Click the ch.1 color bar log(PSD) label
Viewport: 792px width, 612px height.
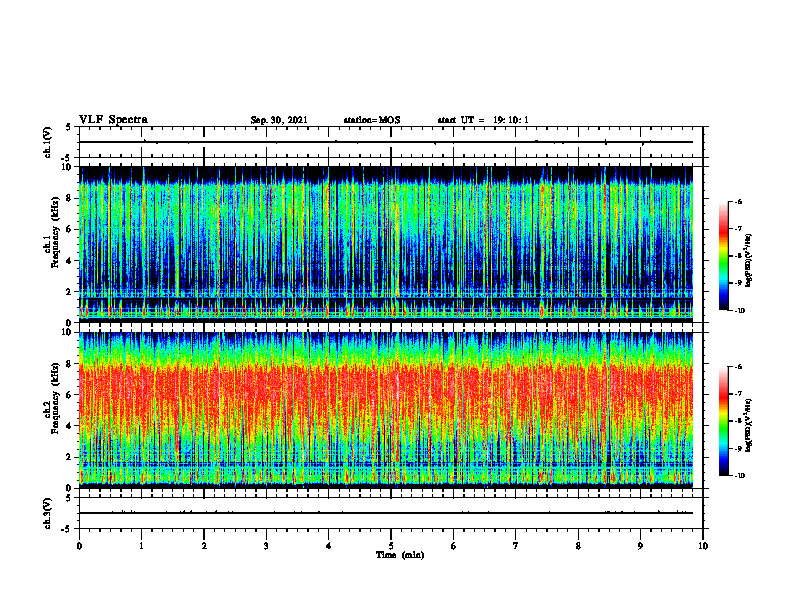(x=749, y=261)
